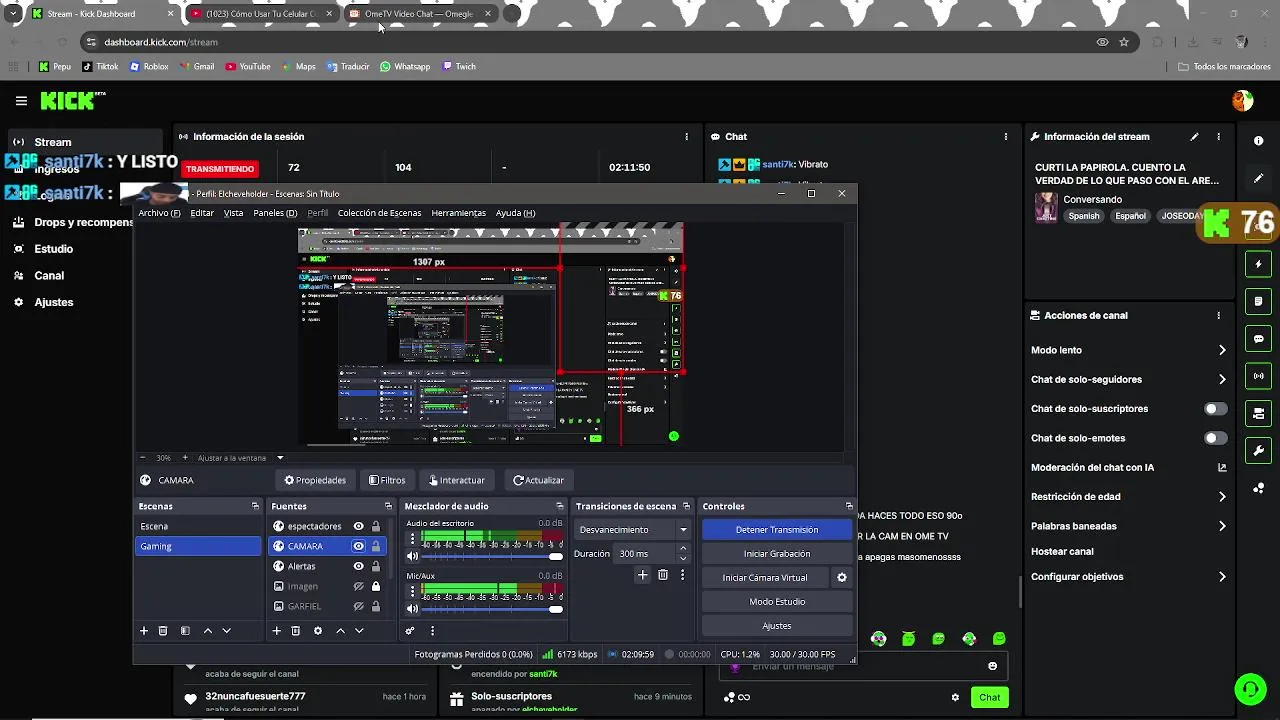
Task: Hide the Alertas source
Action: point(358,566)
